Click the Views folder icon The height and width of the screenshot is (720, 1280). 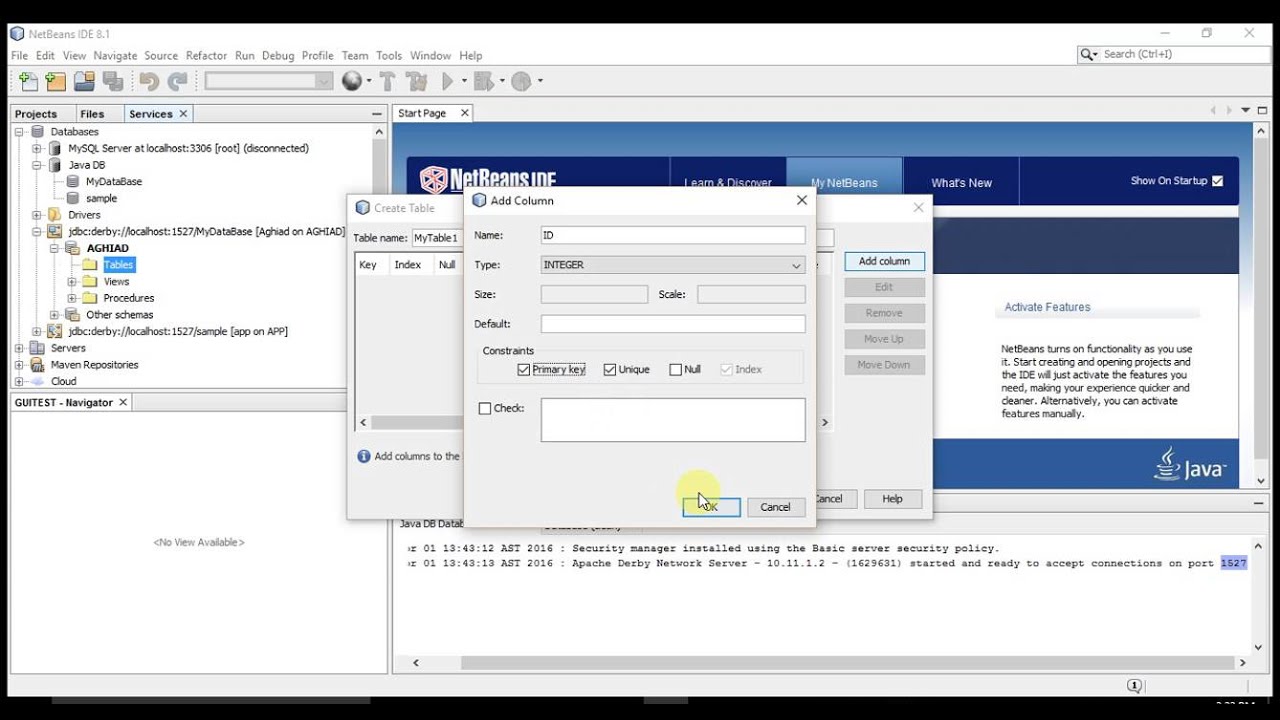[x=90, y=281]
